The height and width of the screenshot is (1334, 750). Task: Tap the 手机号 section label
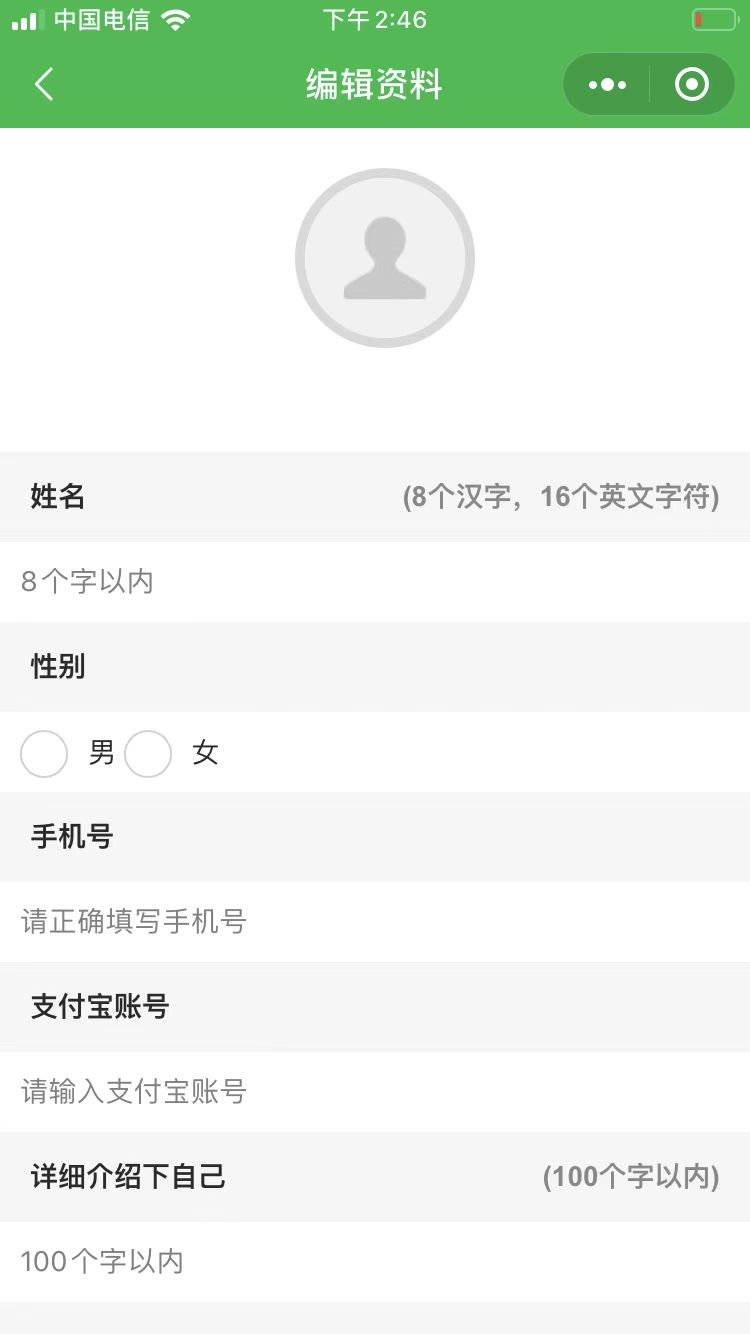[72, 837]
